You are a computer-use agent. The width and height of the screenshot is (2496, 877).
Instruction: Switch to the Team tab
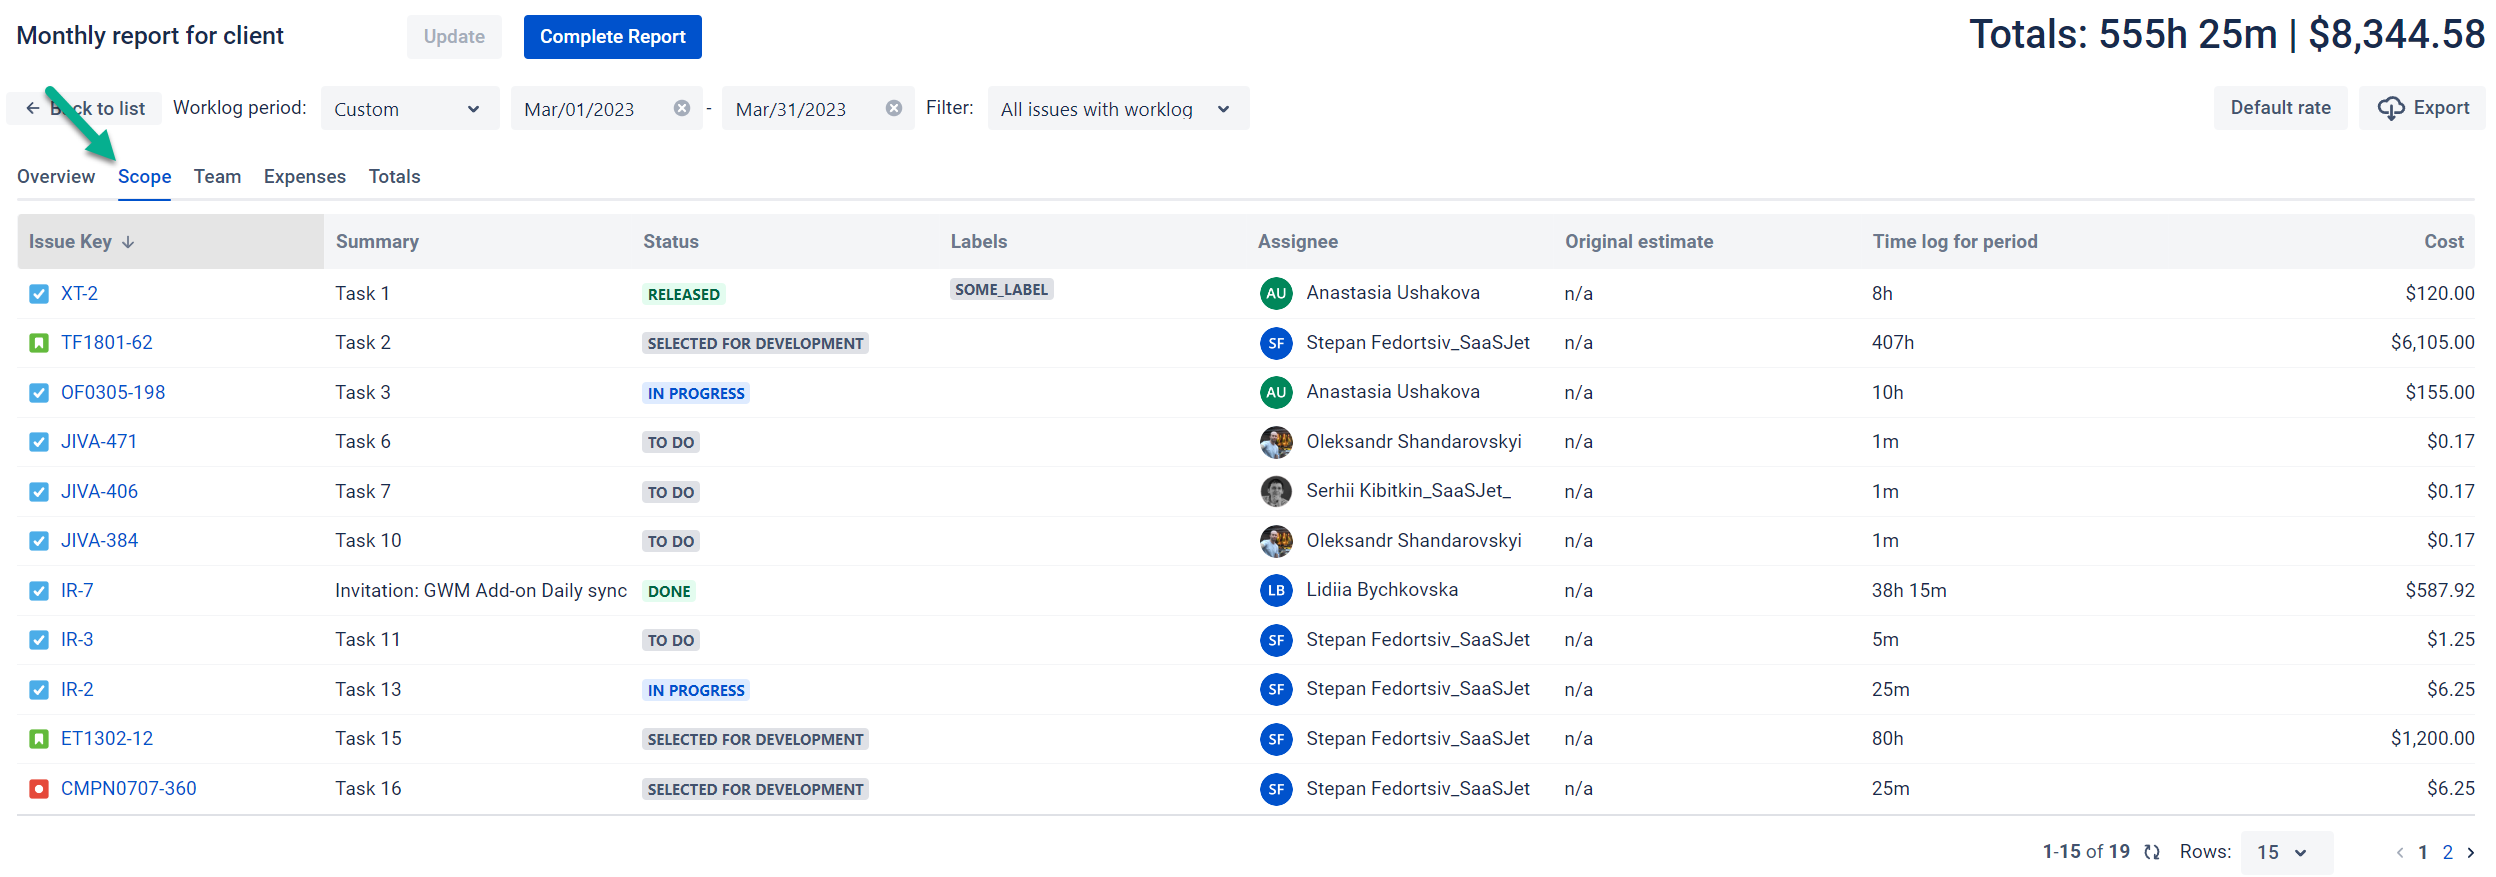217,177
